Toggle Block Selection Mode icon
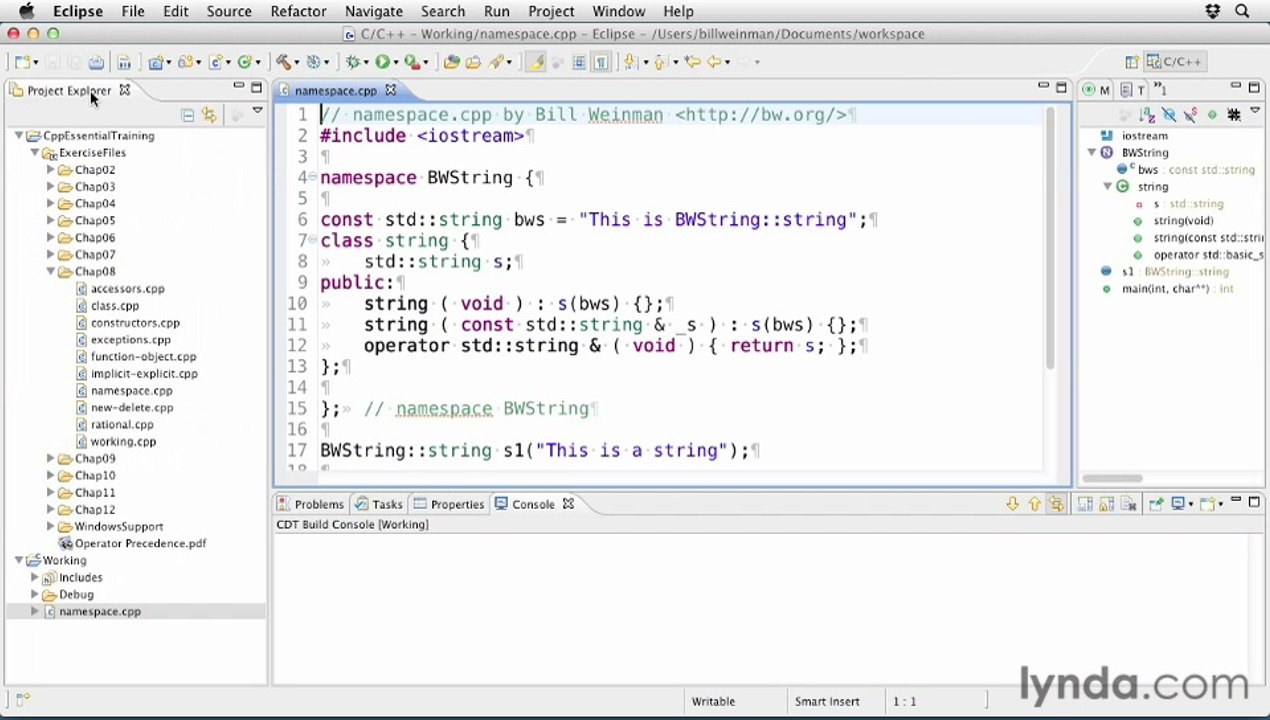 click(x=578, y=62)
